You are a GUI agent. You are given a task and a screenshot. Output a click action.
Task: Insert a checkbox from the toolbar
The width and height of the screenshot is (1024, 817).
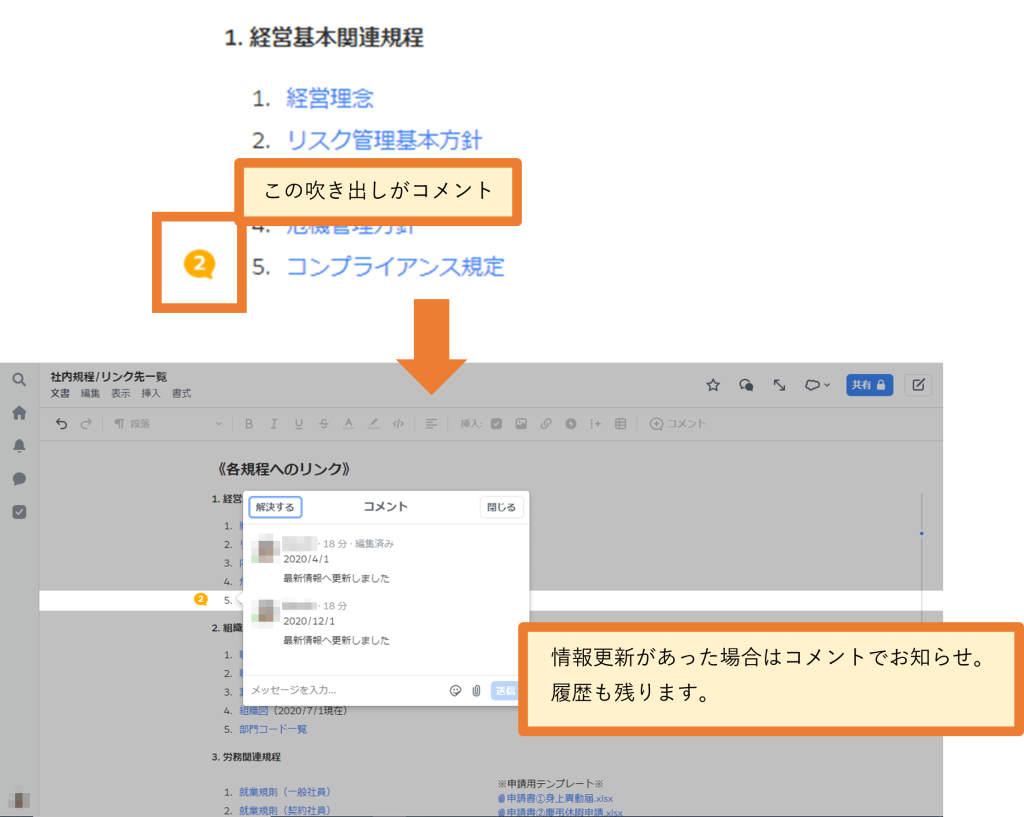click(496, 424)
